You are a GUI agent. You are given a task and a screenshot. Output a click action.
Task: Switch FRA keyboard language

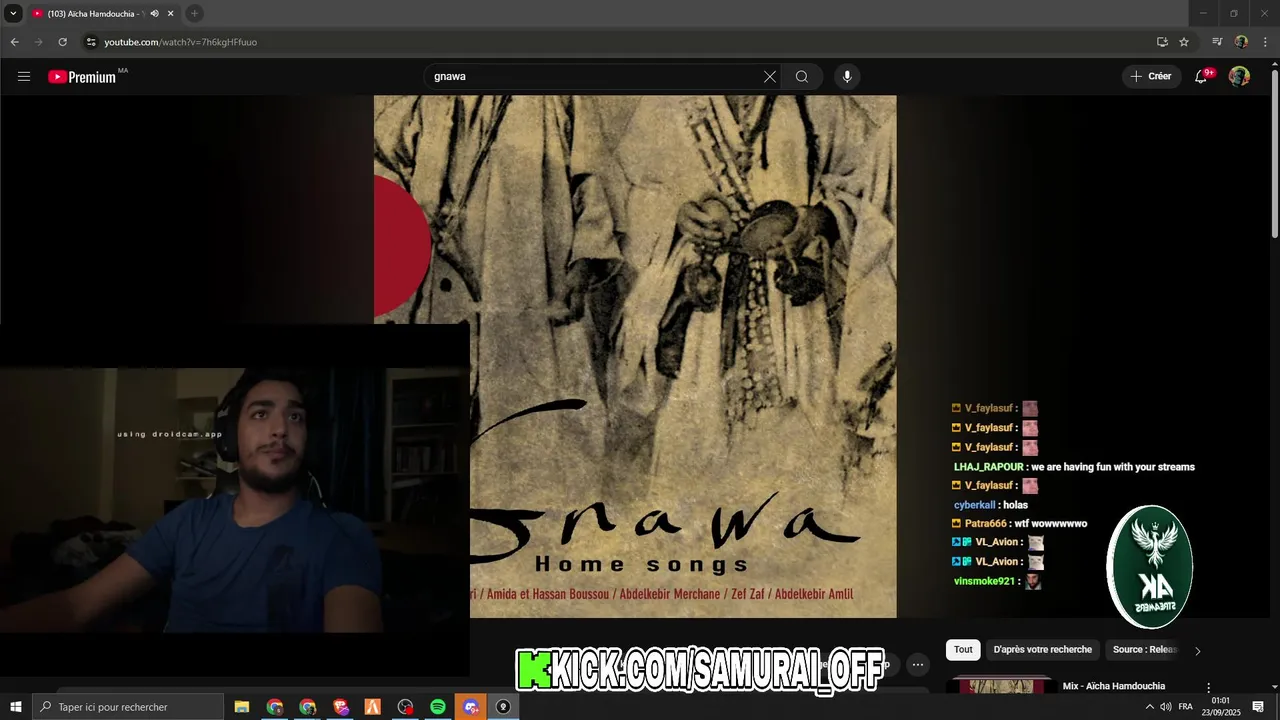[1186, 707]
